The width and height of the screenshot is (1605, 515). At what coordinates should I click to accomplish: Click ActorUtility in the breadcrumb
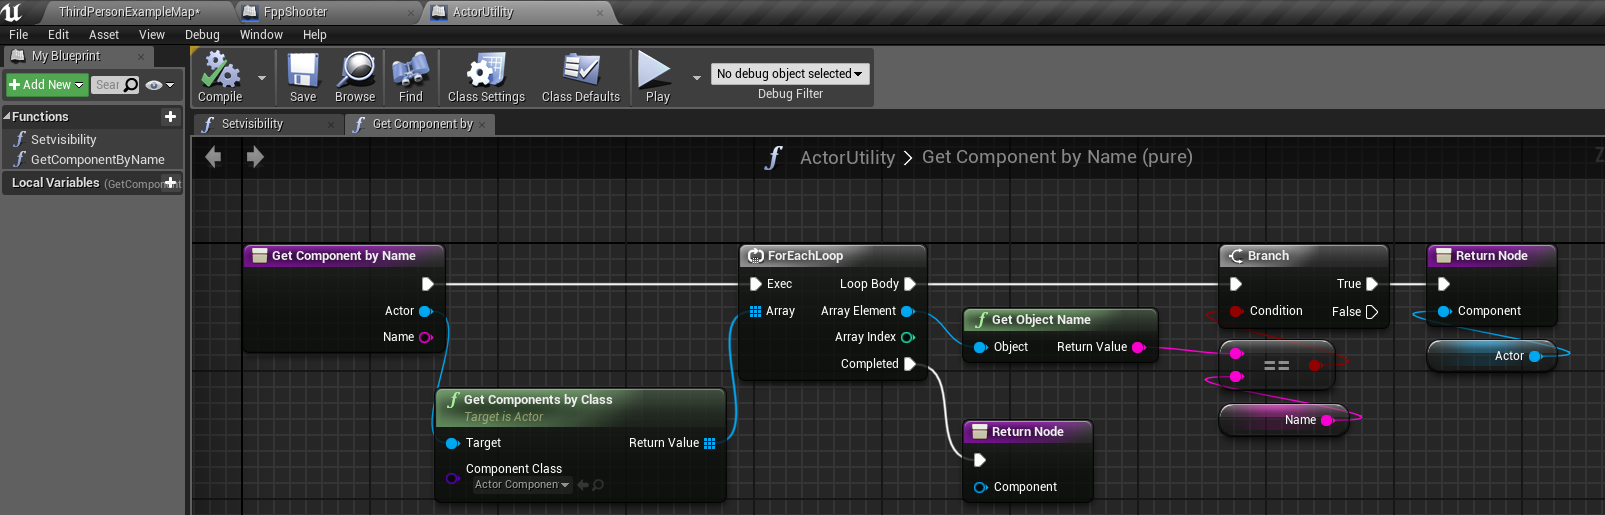coord(847,158)
